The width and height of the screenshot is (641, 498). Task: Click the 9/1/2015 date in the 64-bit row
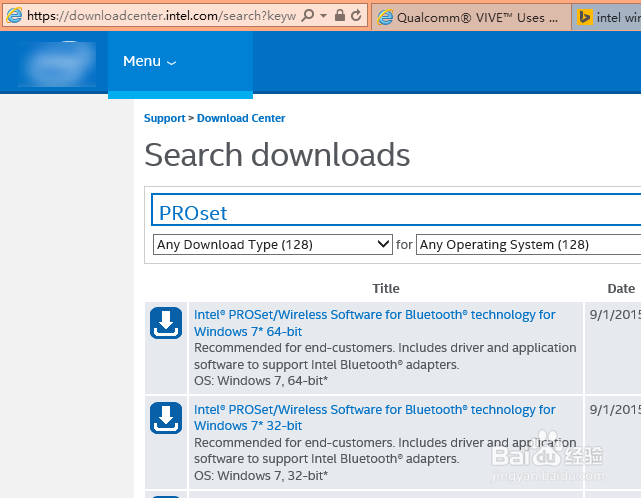point(615,315)
